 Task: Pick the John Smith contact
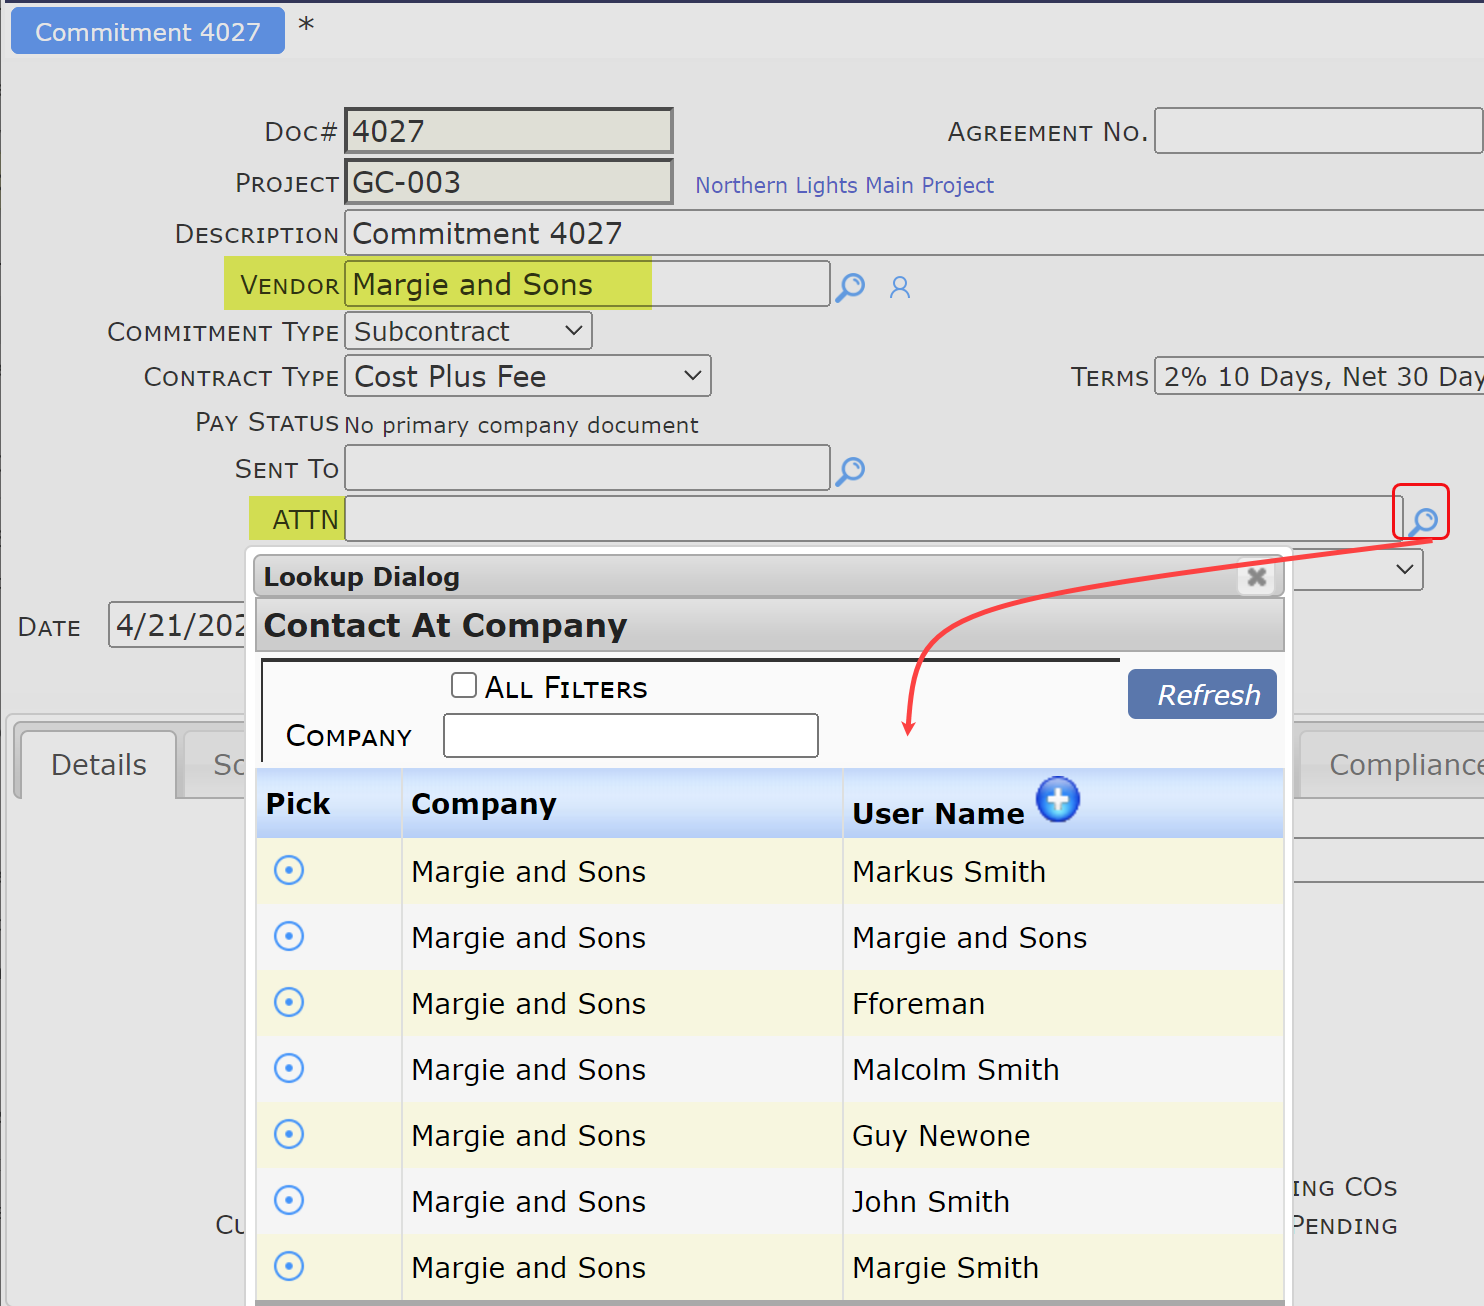click(x=289, y=1201)
